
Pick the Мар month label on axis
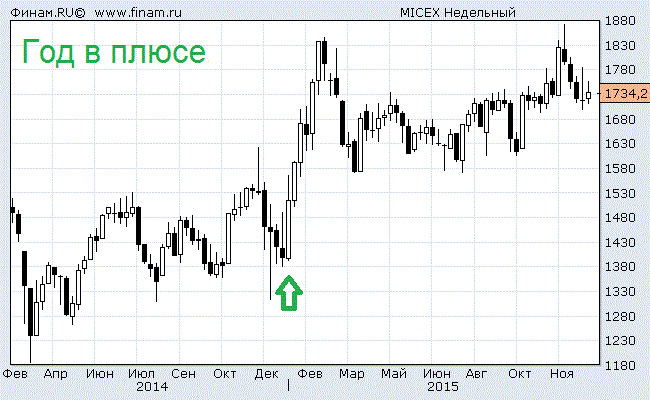point(351,372)
